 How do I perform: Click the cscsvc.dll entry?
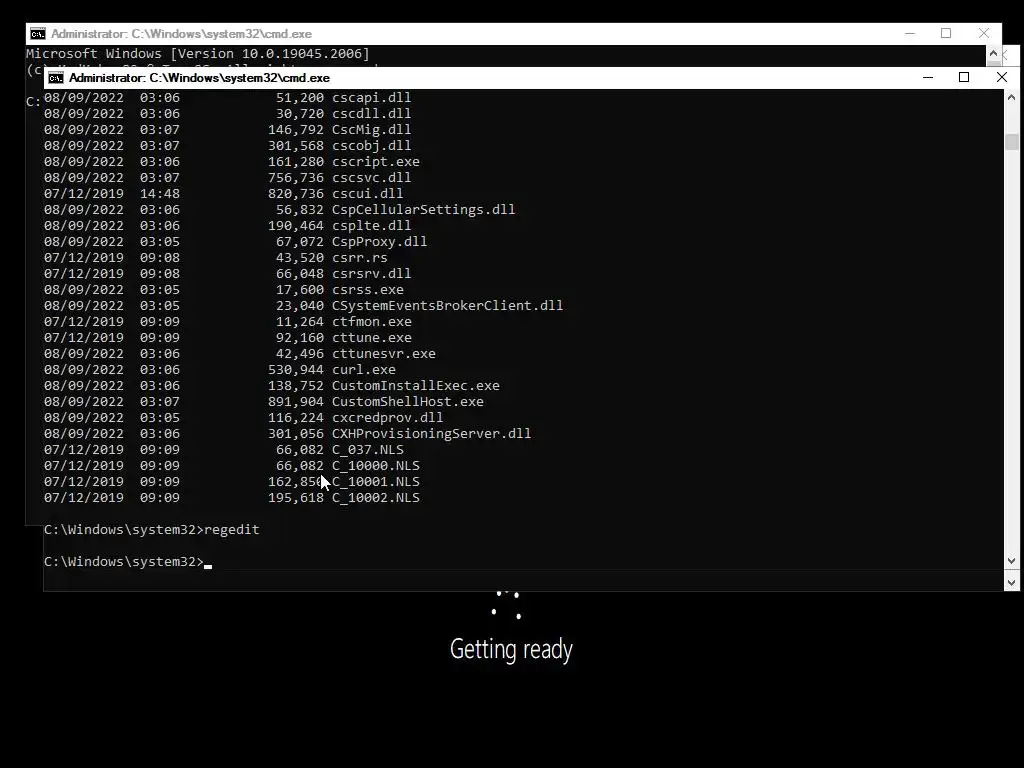227,178
